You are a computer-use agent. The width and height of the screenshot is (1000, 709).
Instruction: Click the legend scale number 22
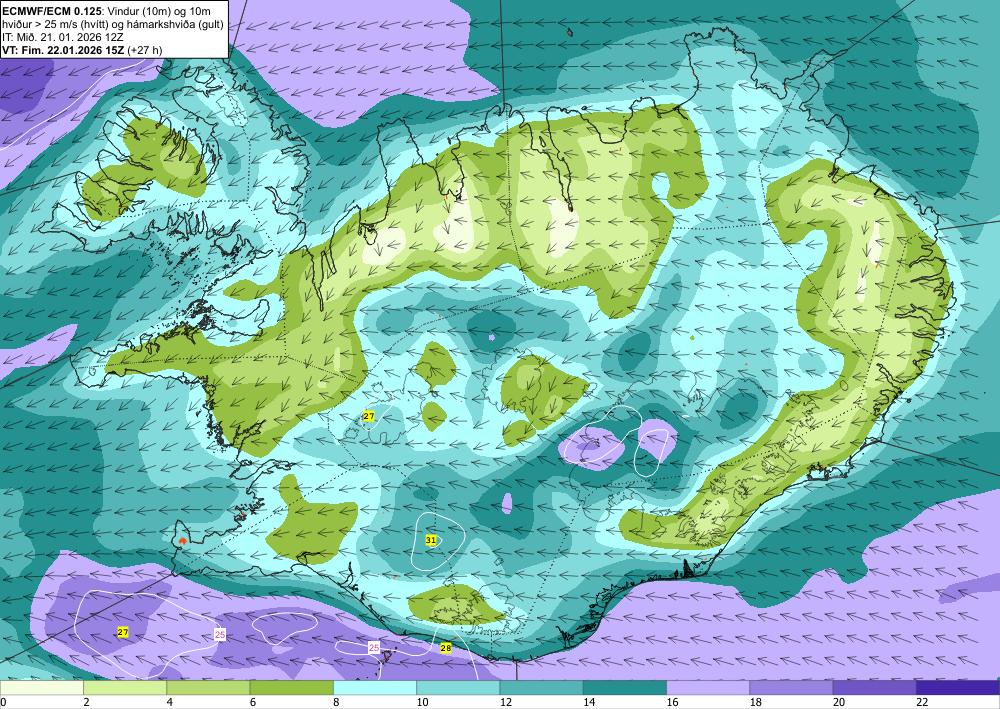[922, 702]
